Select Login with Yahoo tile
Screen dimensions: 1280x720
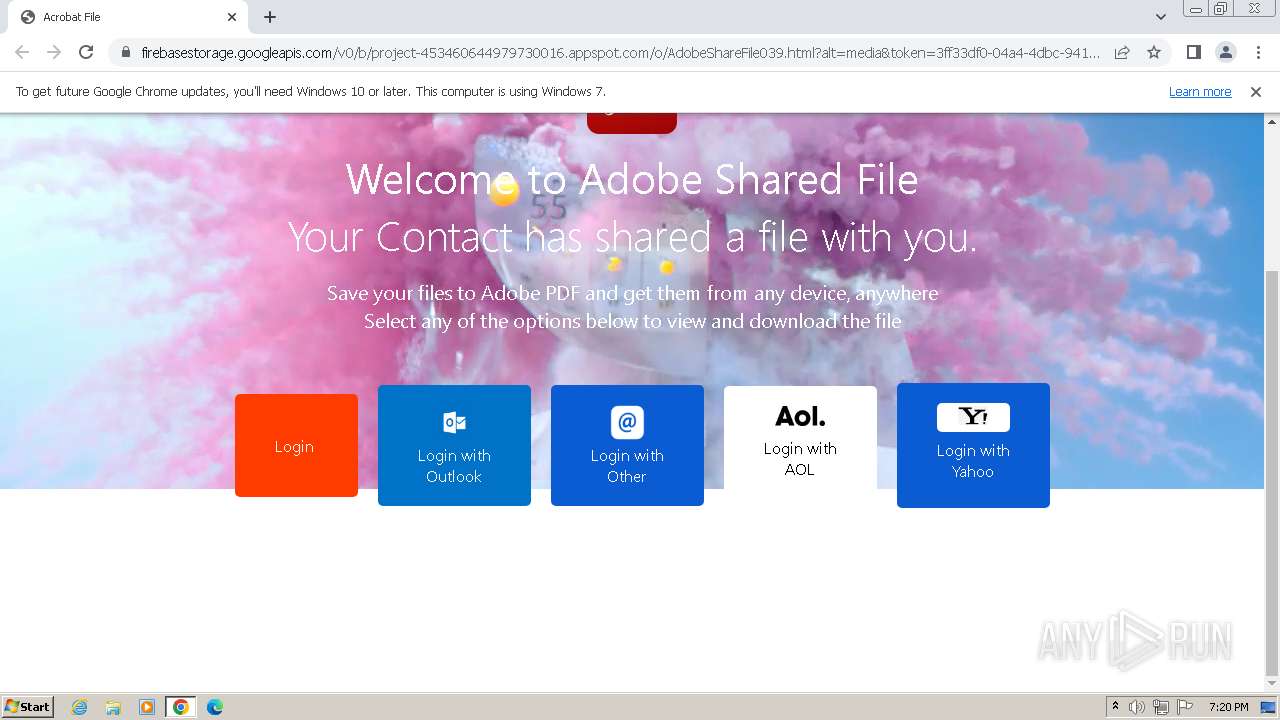click(973, 445)
